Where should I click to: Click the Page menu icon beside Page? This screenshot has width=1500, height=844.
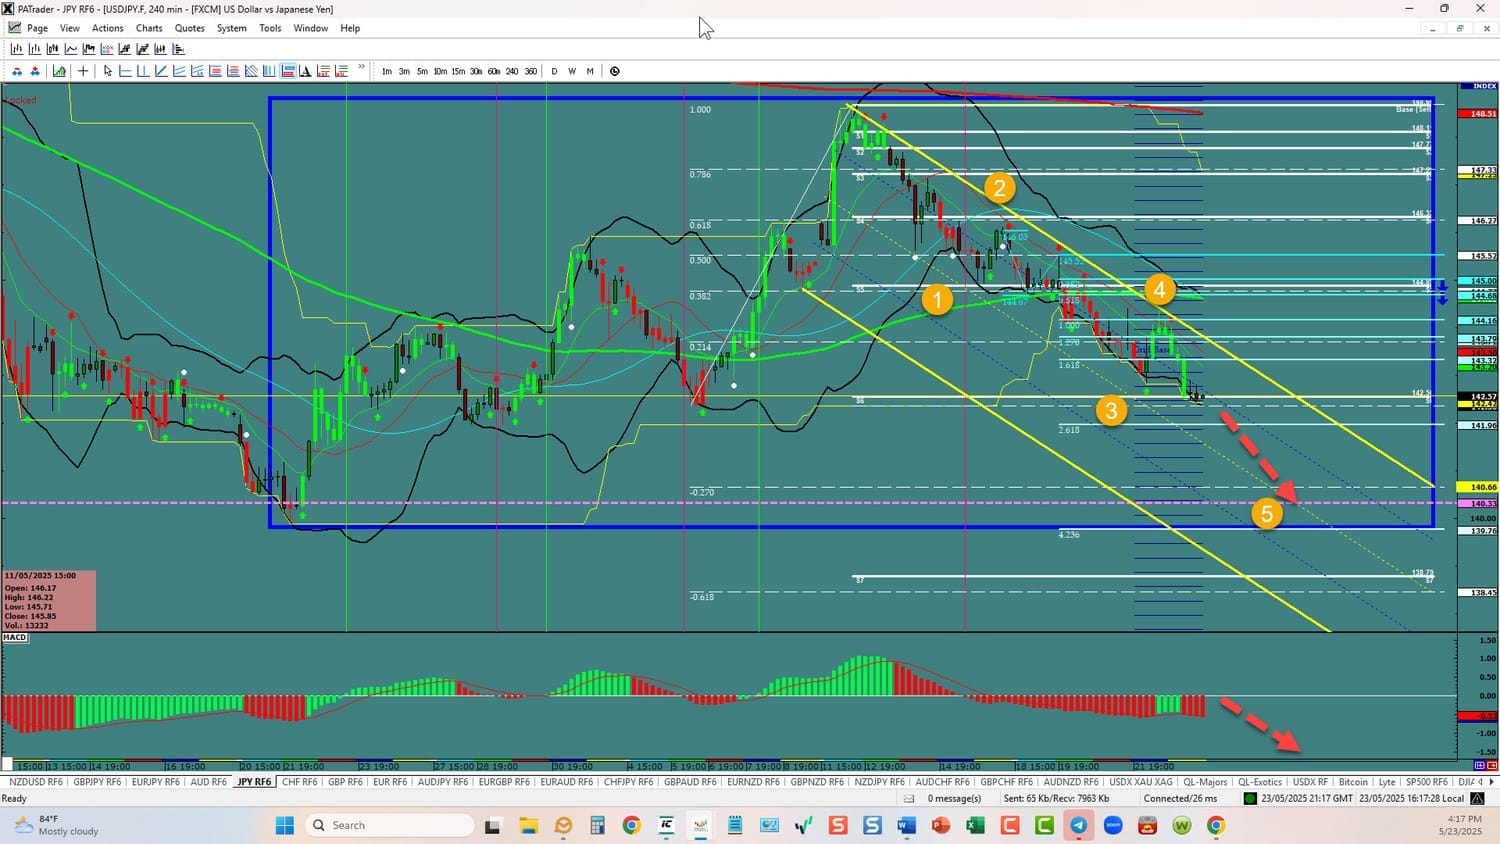coord(14,28)
